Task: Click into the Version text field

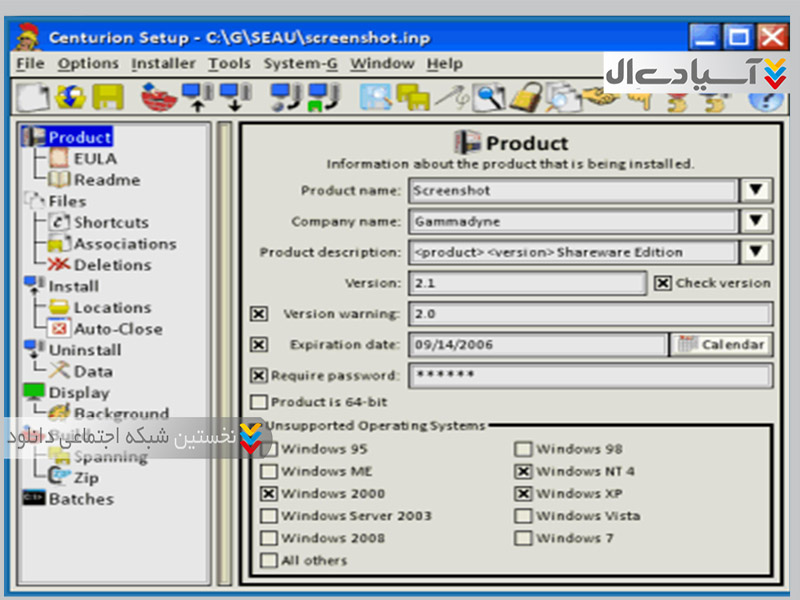Action: [x=527, y=283]
